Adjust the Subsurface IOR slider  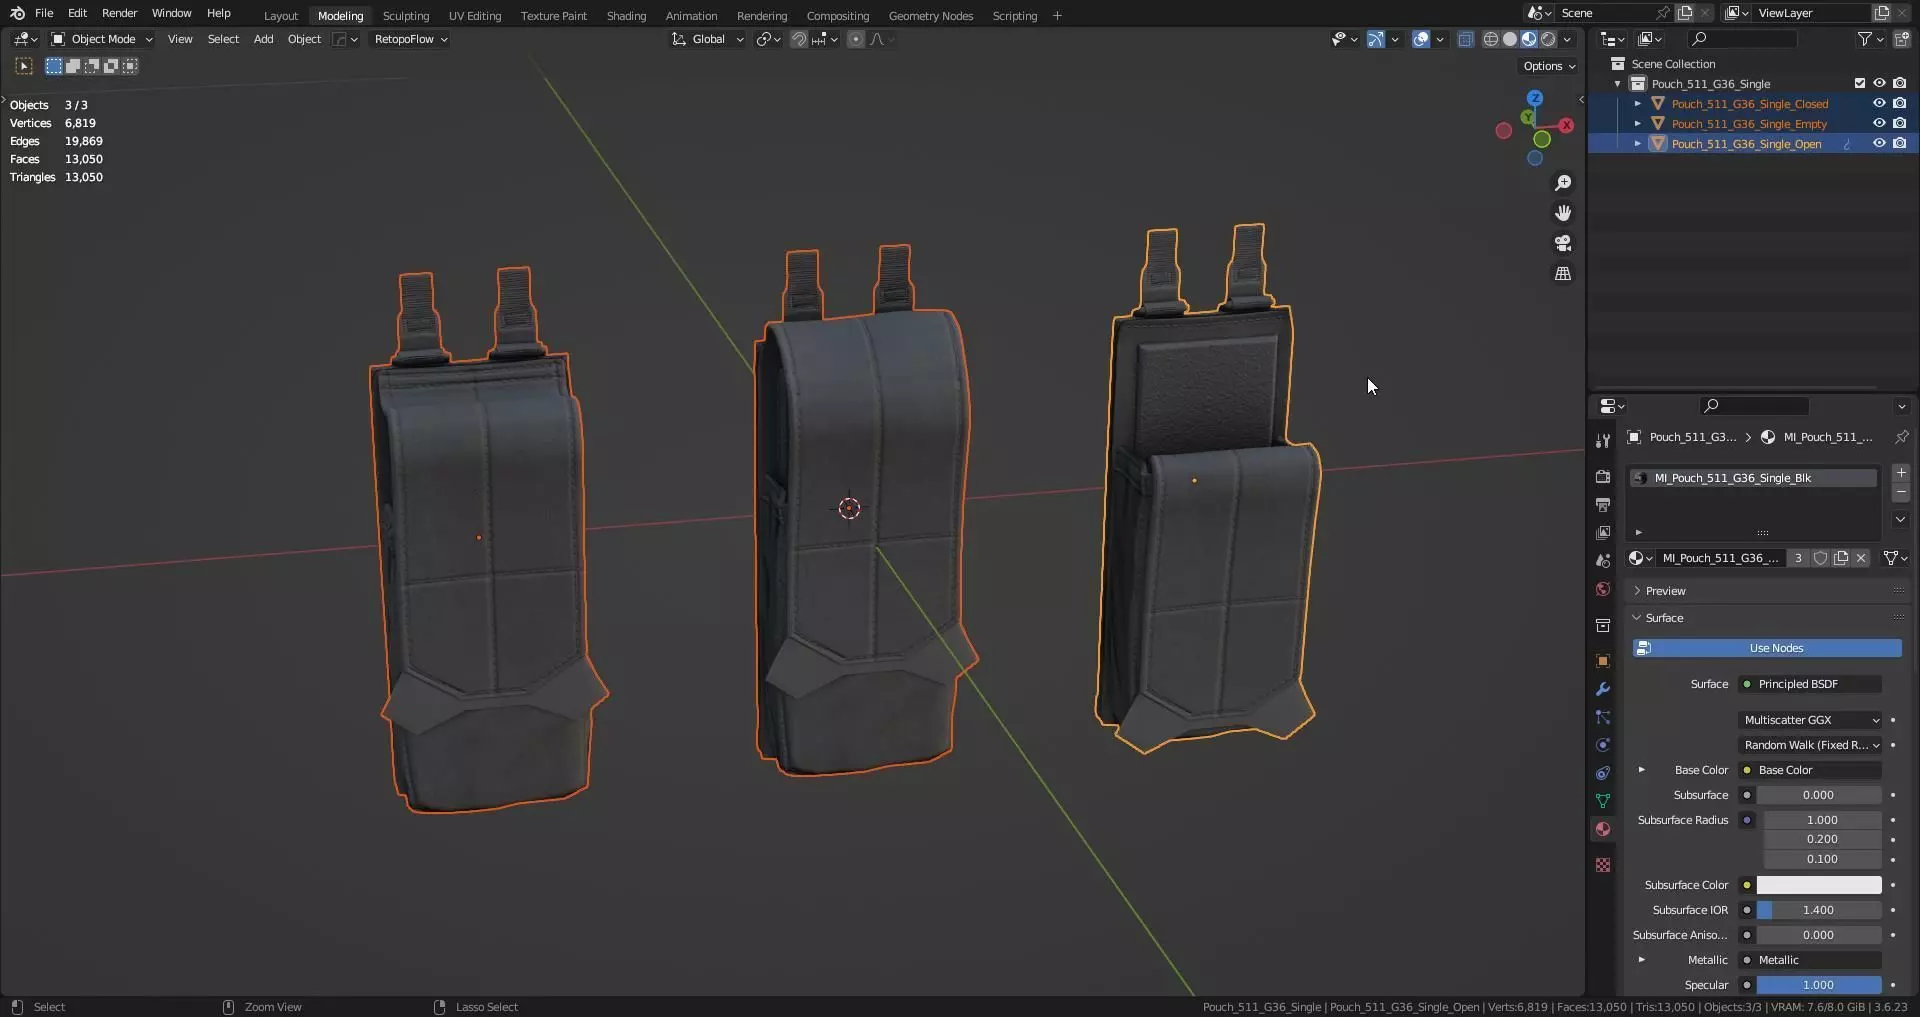1819,910
